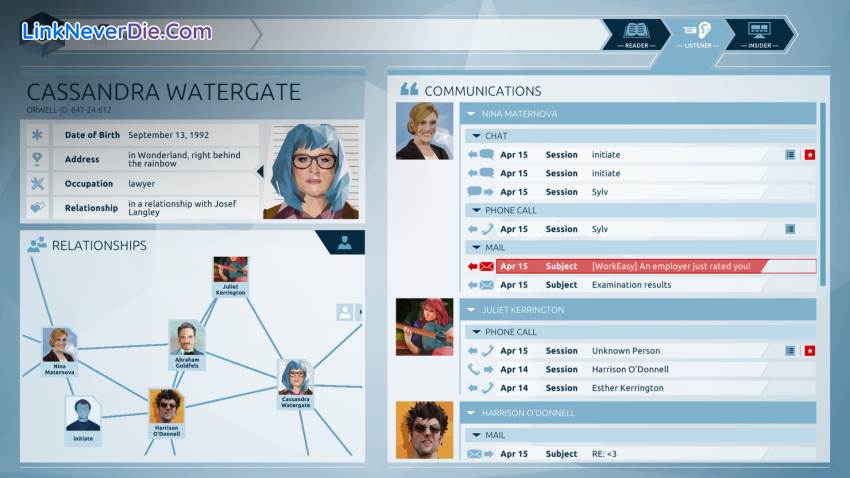850x478 pixels.
Task: Open the highlighted WorkEasy employer rated mail
Action: tap(656, 266)
